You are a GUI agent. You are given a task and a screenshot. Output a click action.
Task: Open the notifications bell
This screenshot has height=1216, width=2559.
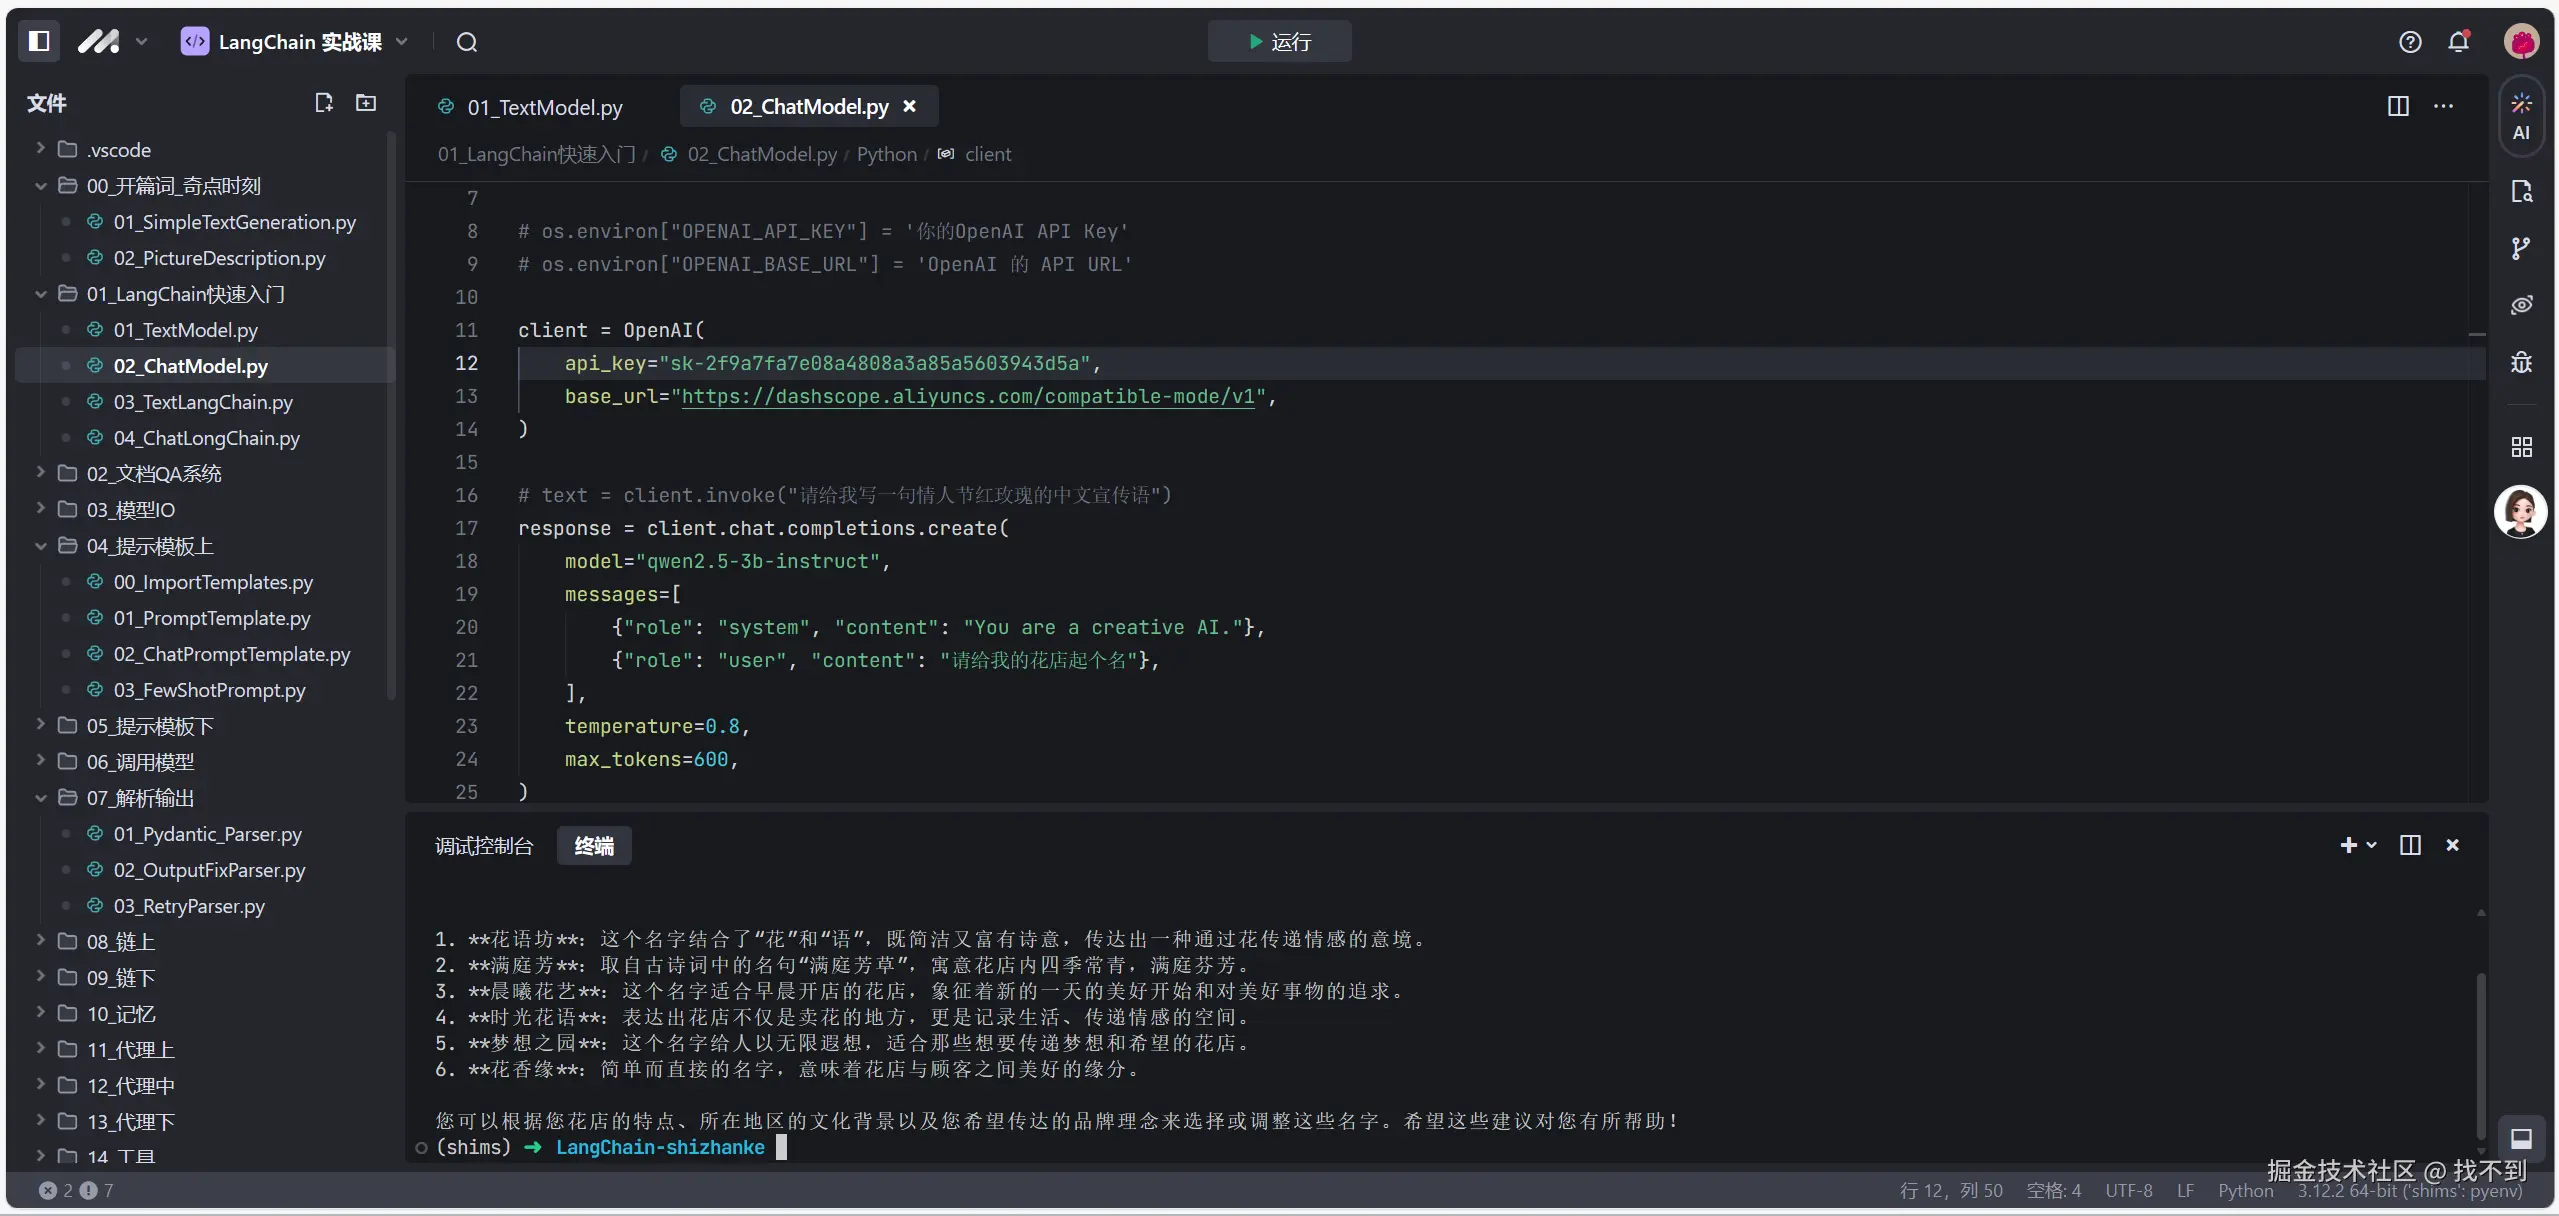tap(2458, 42)
